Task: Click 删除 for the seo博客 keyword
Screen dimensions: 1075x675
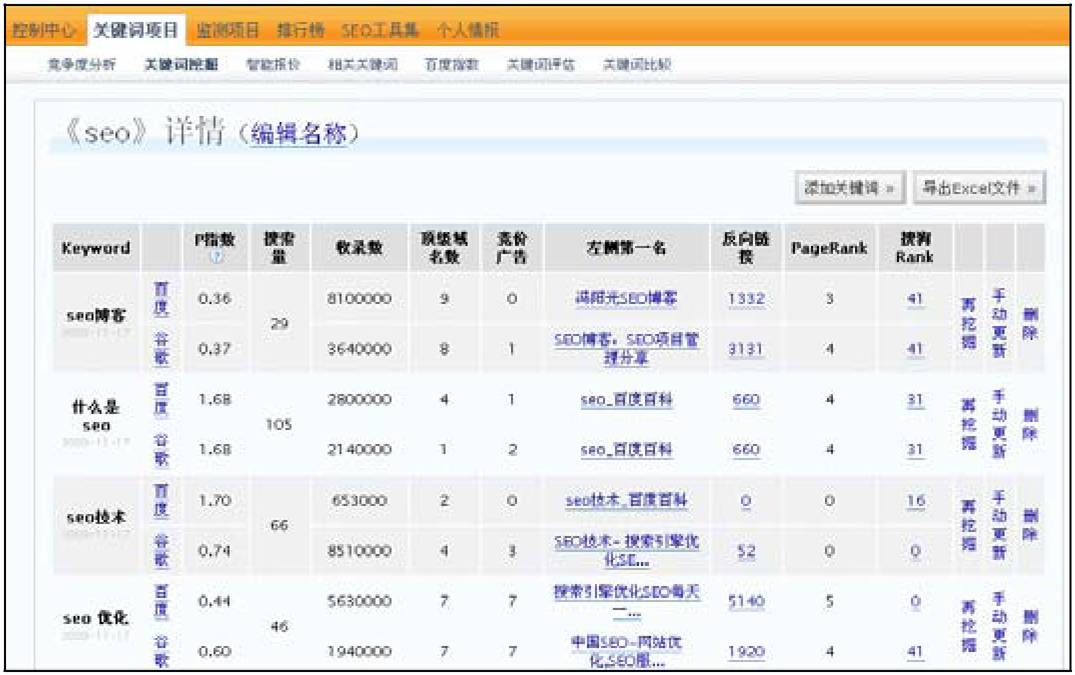Action: tap(1030, 323)
